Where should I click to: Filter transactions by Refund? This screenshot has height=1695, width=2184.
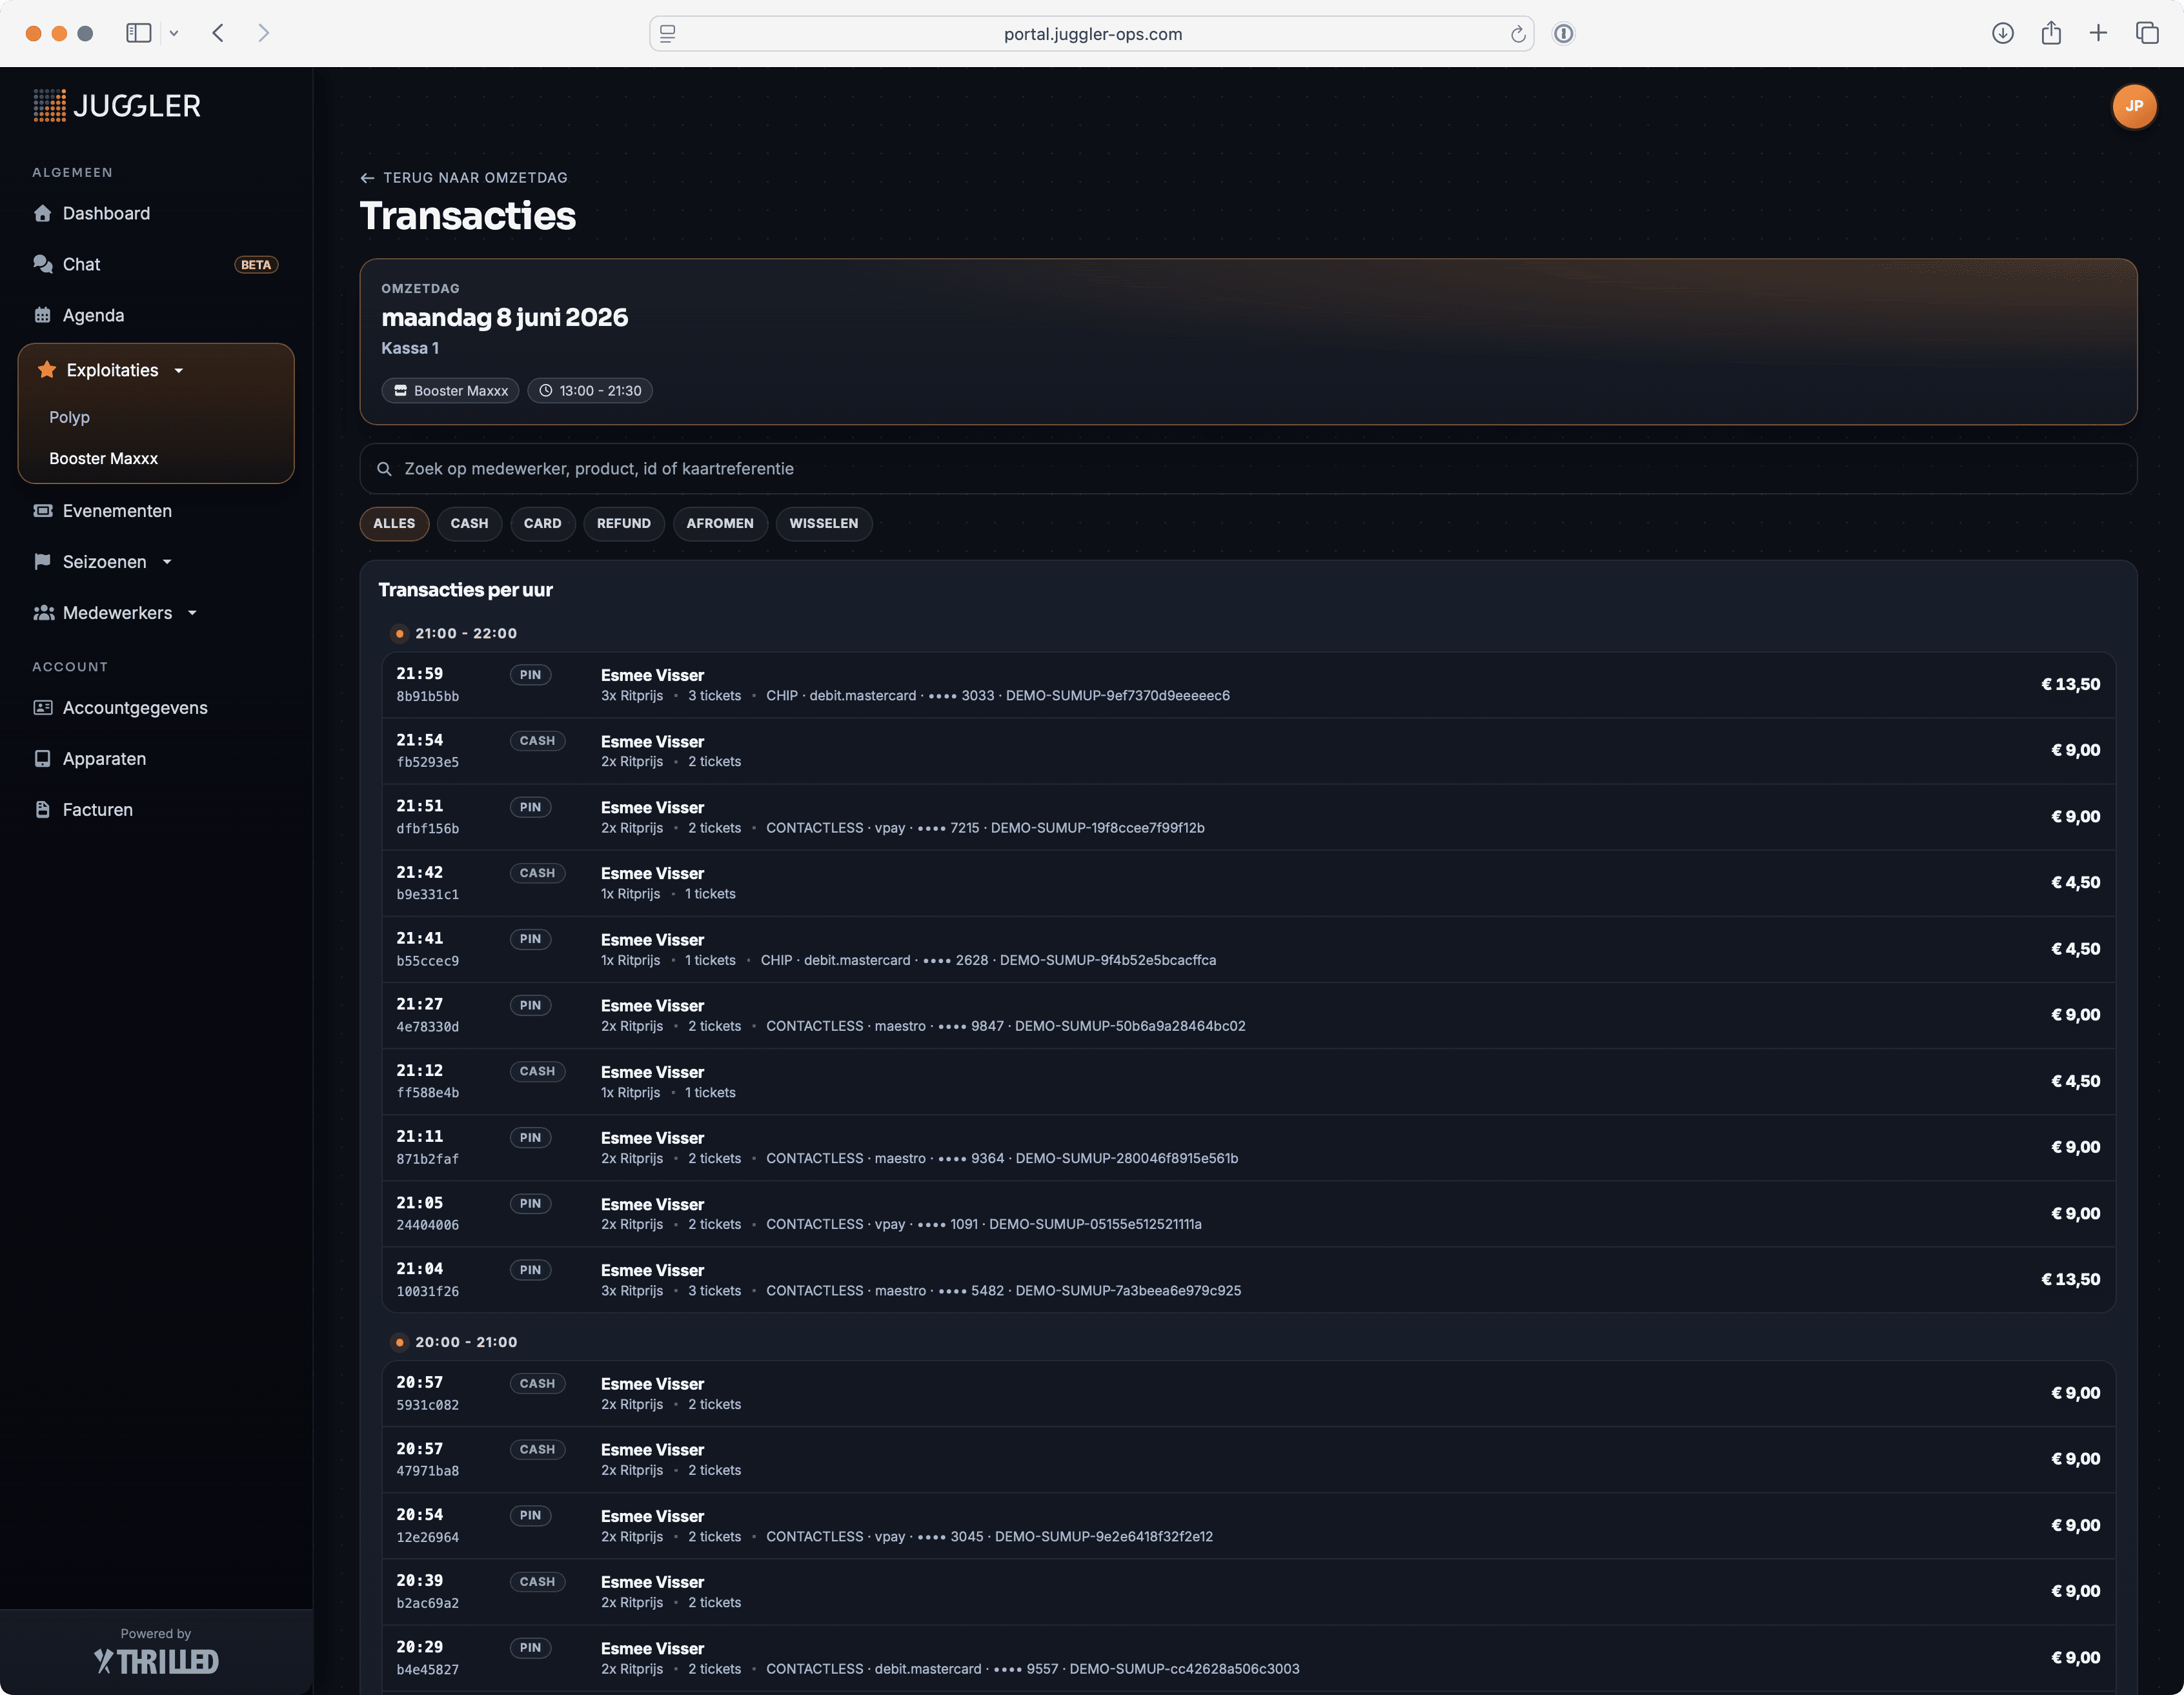624,524
